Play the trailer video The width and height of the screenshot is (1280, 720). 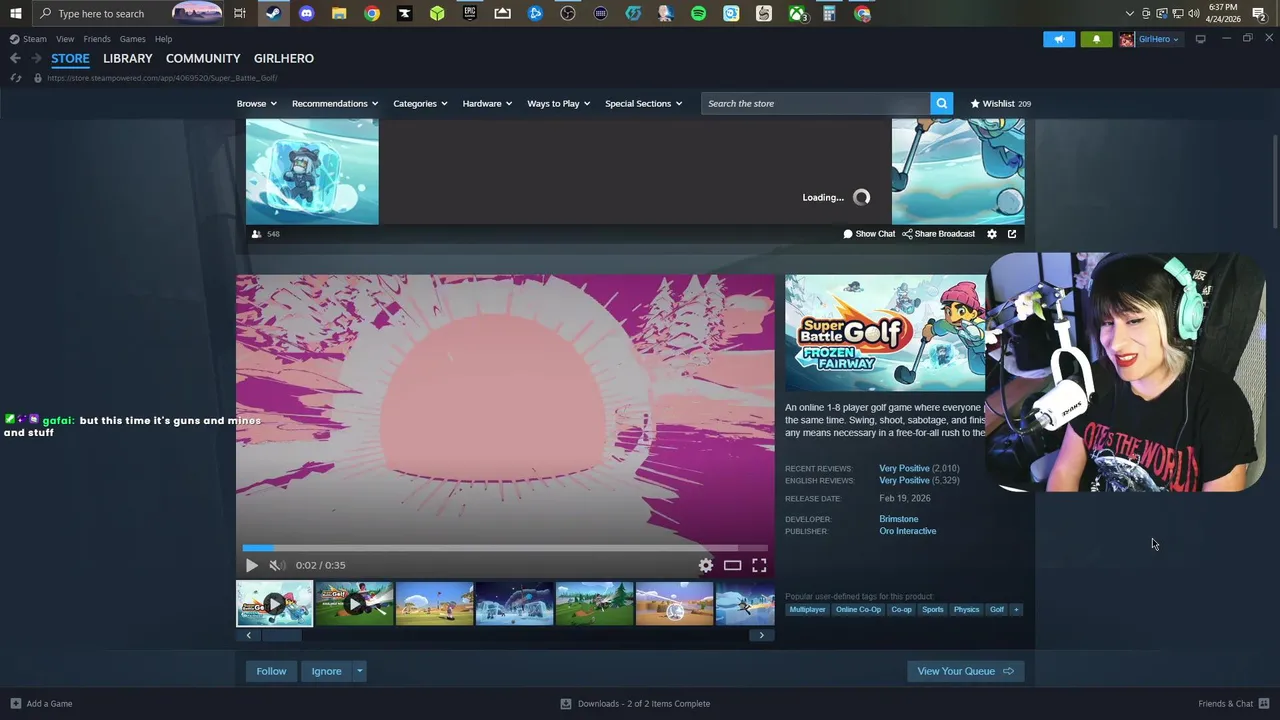[x=251, y=565]
